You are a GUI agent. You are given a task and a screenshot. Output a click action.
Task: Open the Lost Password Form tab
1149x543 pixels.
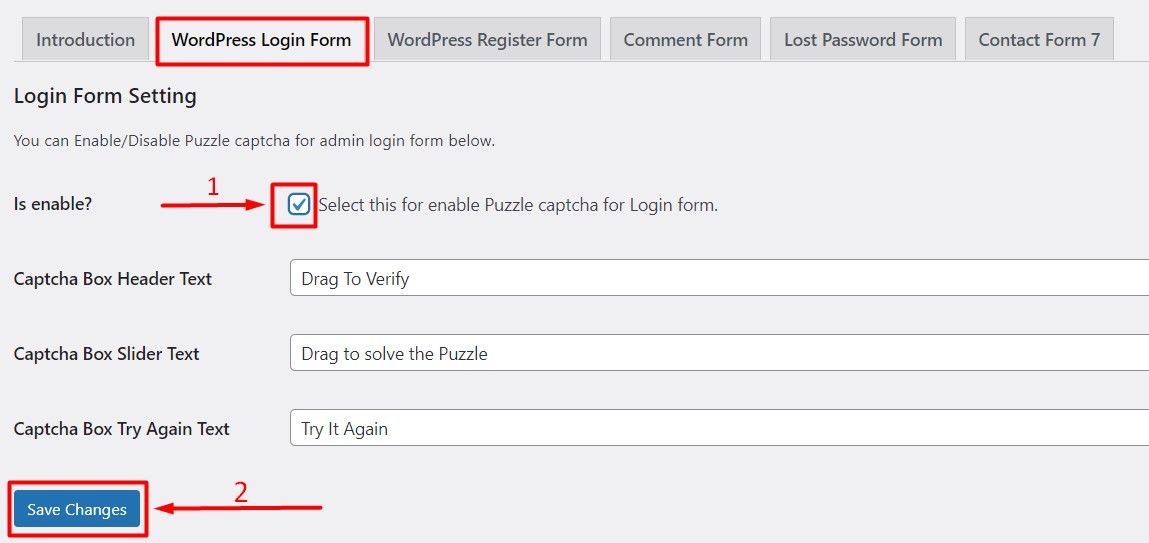863,39
